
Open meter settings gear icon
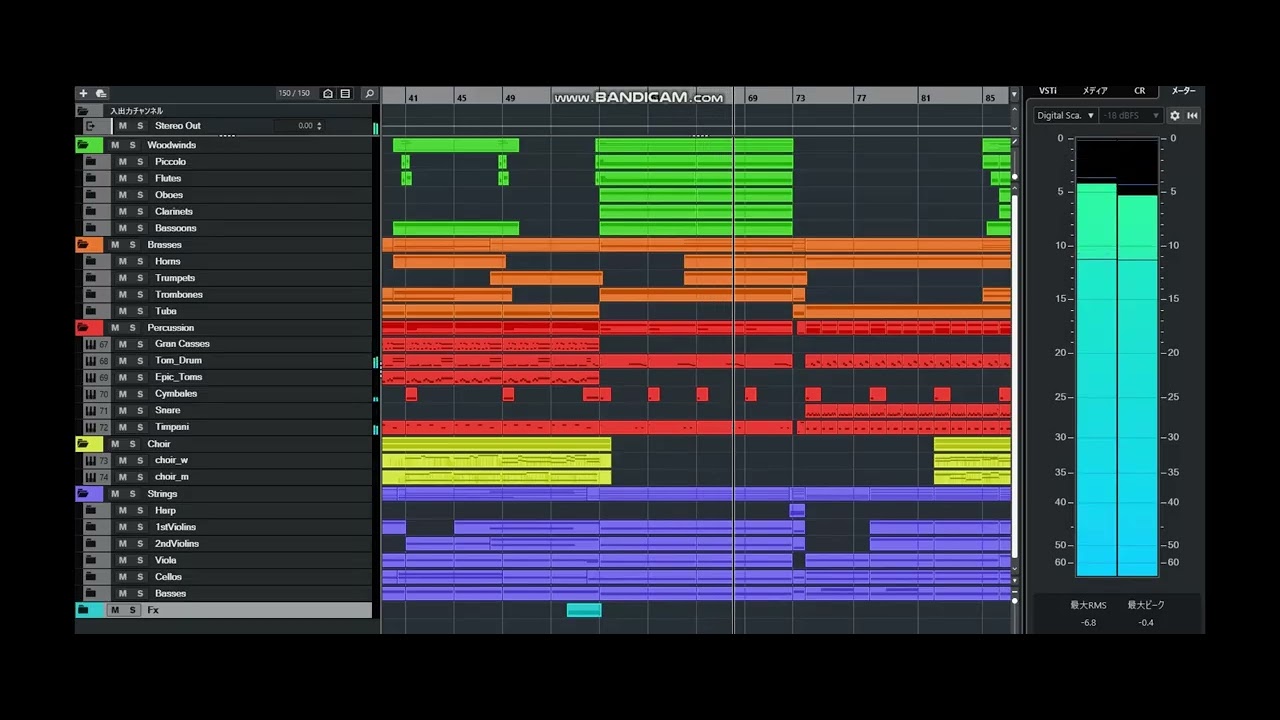click(x=1175, y=115)
